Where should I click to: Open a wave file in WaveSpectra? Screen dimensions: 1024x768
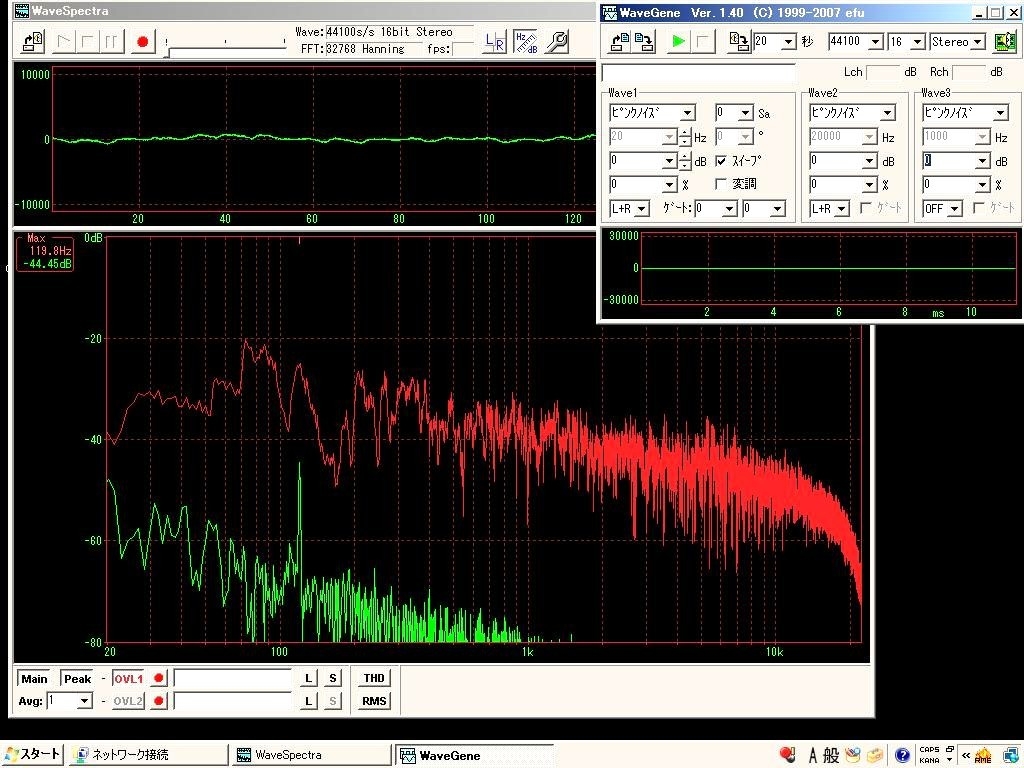click(x=33, y=42)
